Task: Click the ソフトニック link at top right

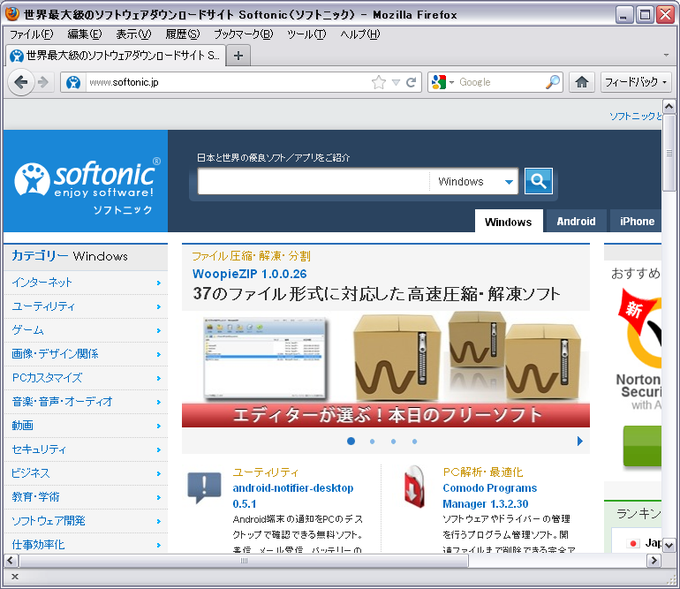Action: (x=635, y=116)
